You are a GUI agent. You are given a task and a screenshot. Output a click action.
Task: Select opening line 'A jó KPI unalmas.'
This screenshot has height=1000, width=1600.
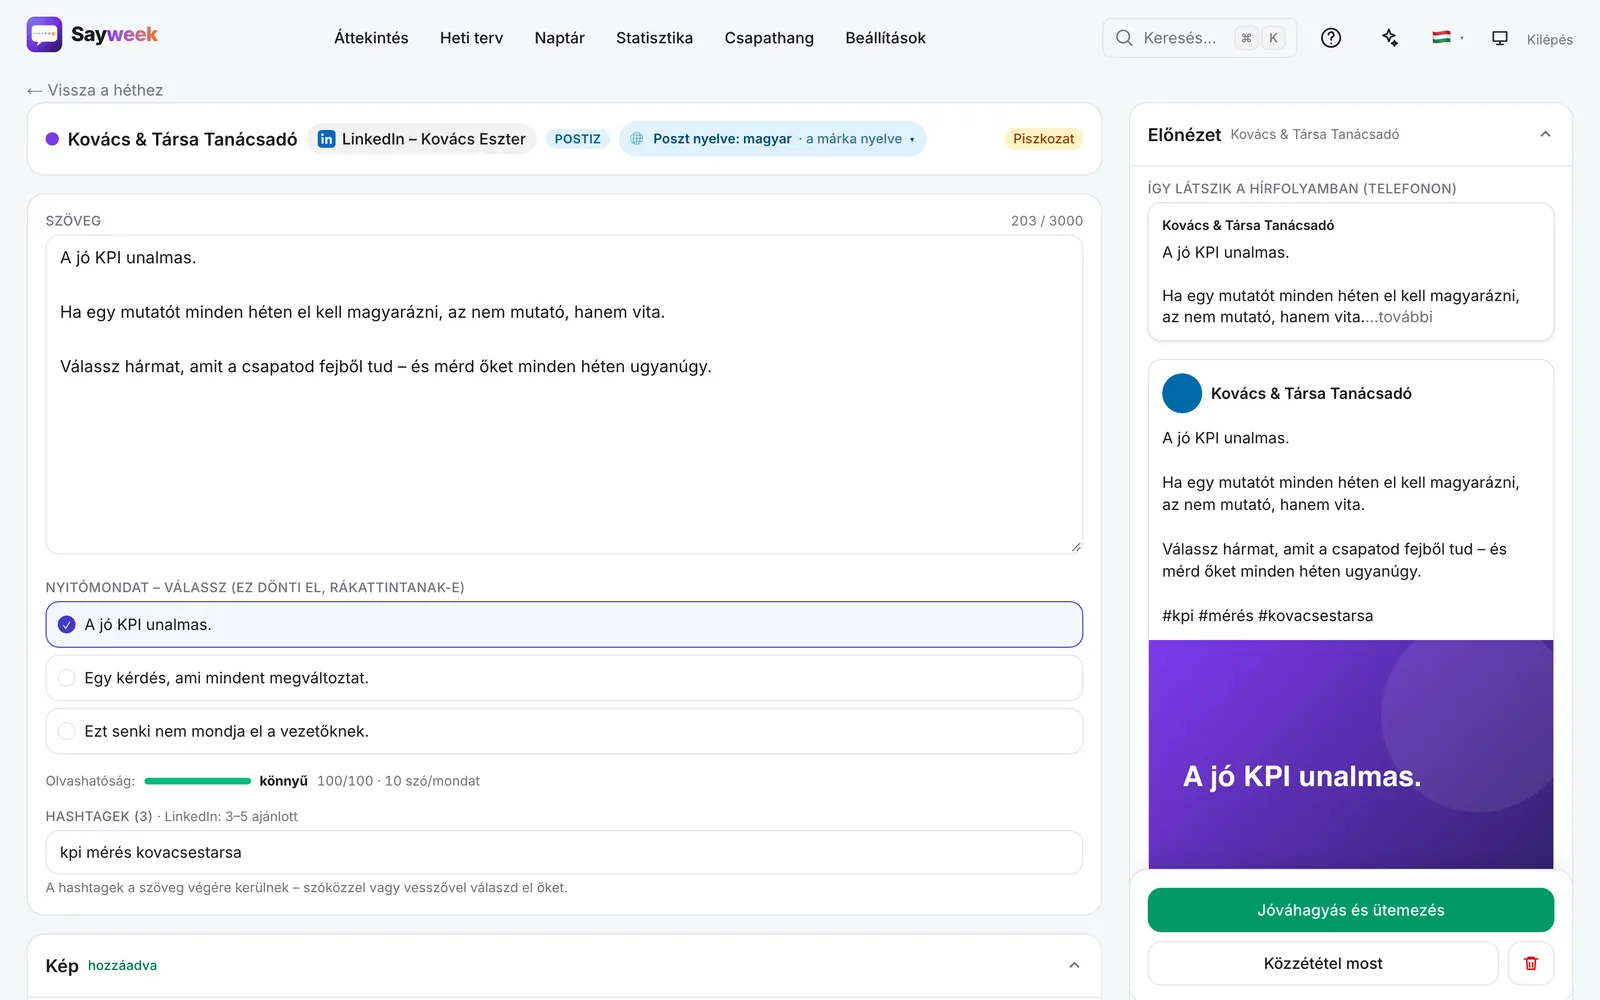(x=564, y=624)
